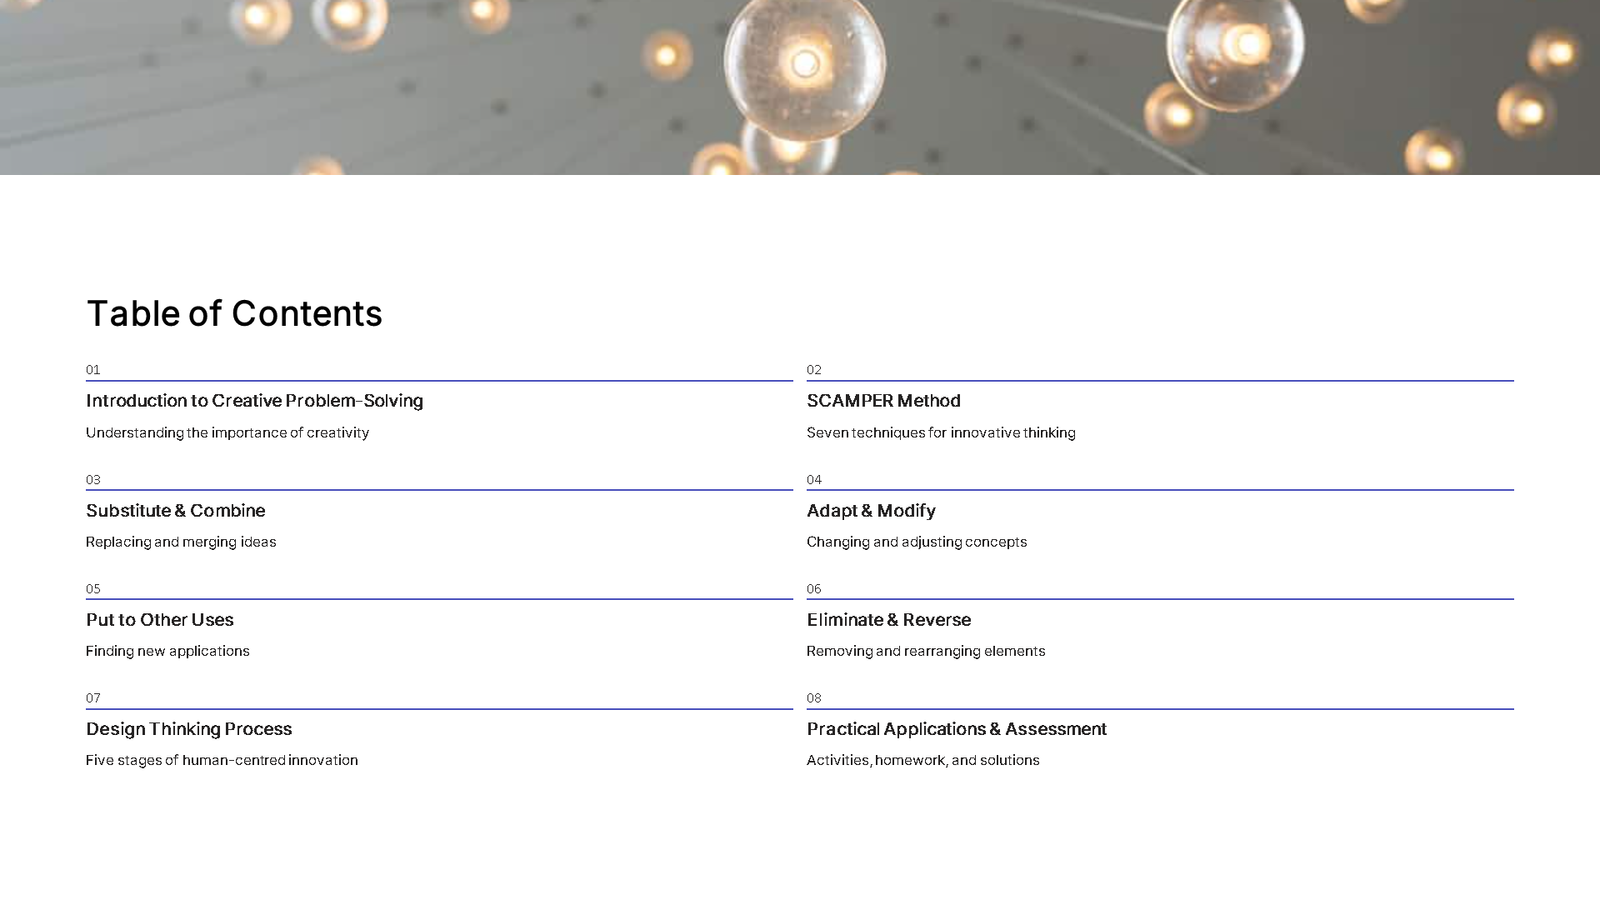This screenshot has height=900, width=1600.
Task: Select the 05 section indicator
Action: pos(93,587)
